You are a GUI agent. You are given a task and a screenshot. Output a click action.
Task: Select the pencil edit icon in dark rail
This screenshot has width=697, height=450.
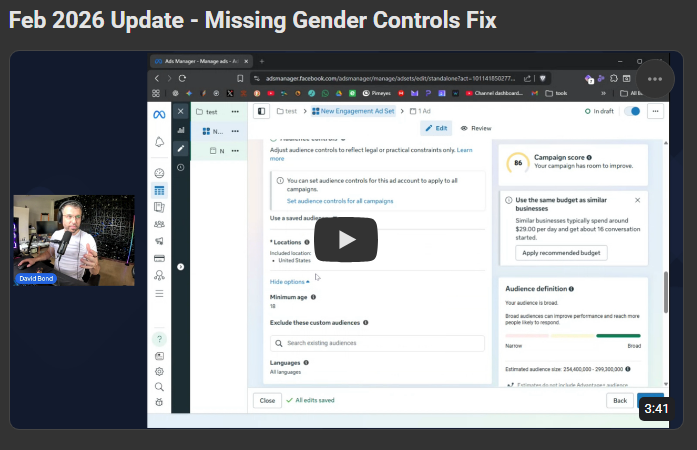point(180,149)
